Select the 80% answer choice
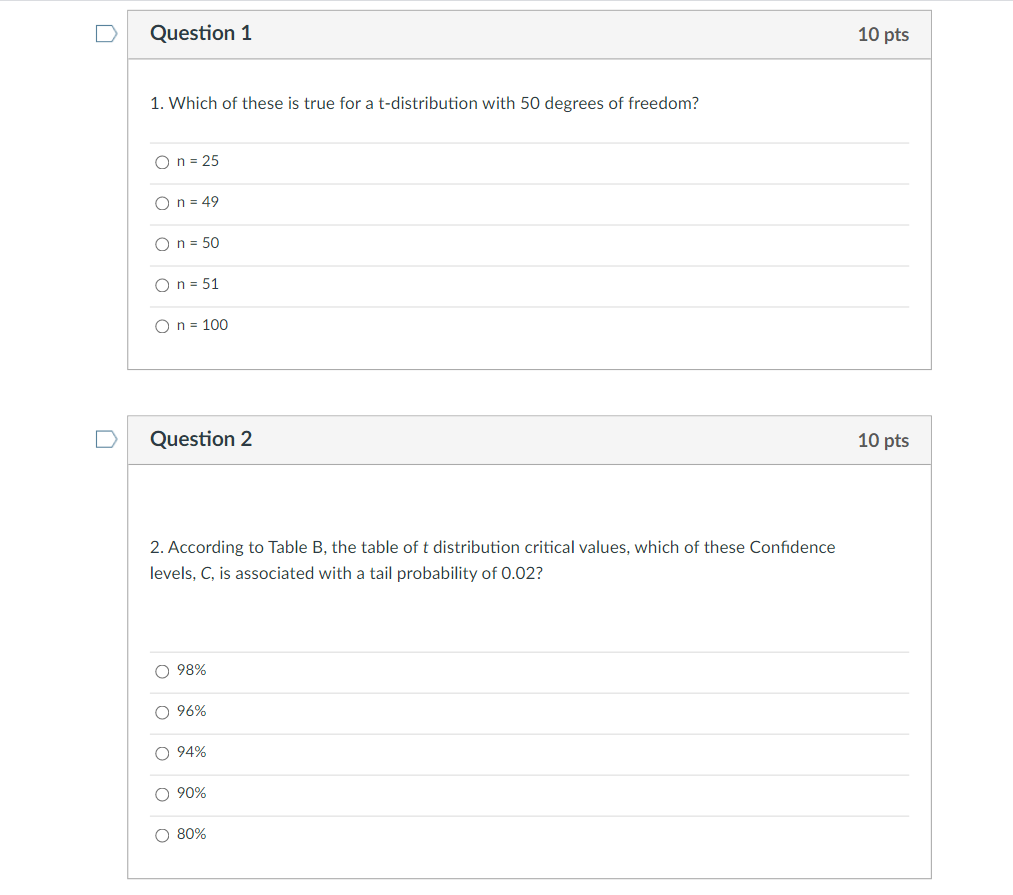Screen dimensions: 1013x895 click(162, 834)
